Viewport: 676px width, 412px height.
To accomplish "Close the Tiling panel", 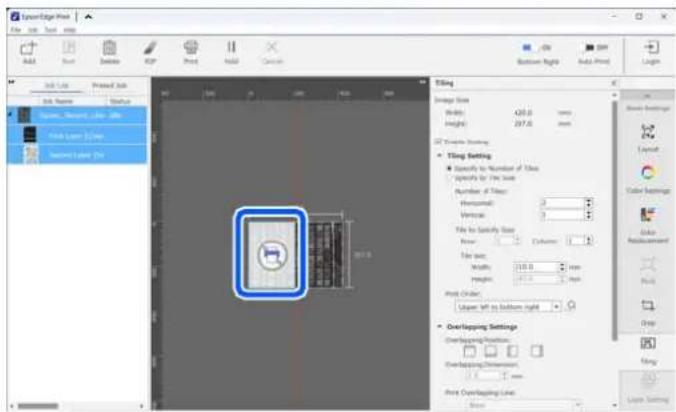I will [x=613, y=83].
